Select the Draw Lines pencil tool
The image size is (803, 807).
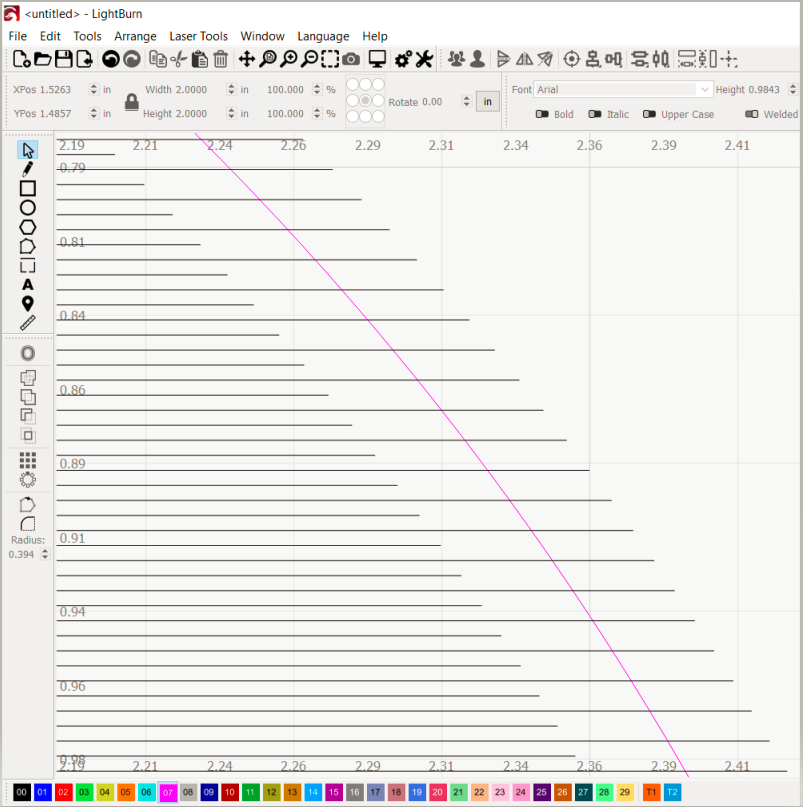click(28, 169)
